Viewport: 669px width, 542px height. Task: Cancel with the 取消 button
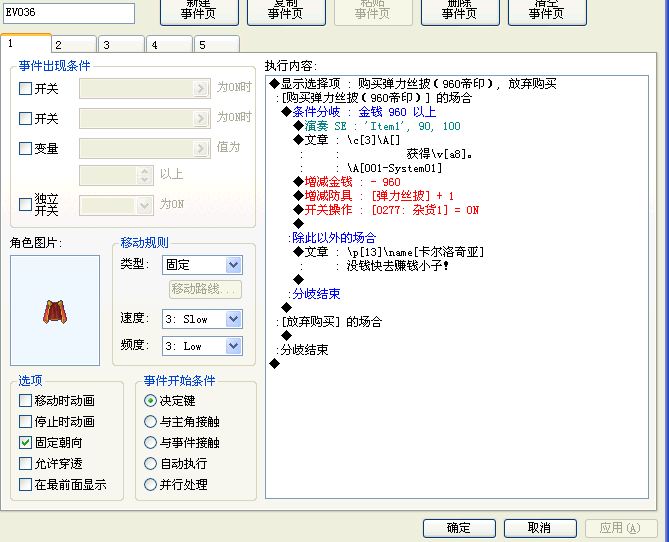(540, 528)
